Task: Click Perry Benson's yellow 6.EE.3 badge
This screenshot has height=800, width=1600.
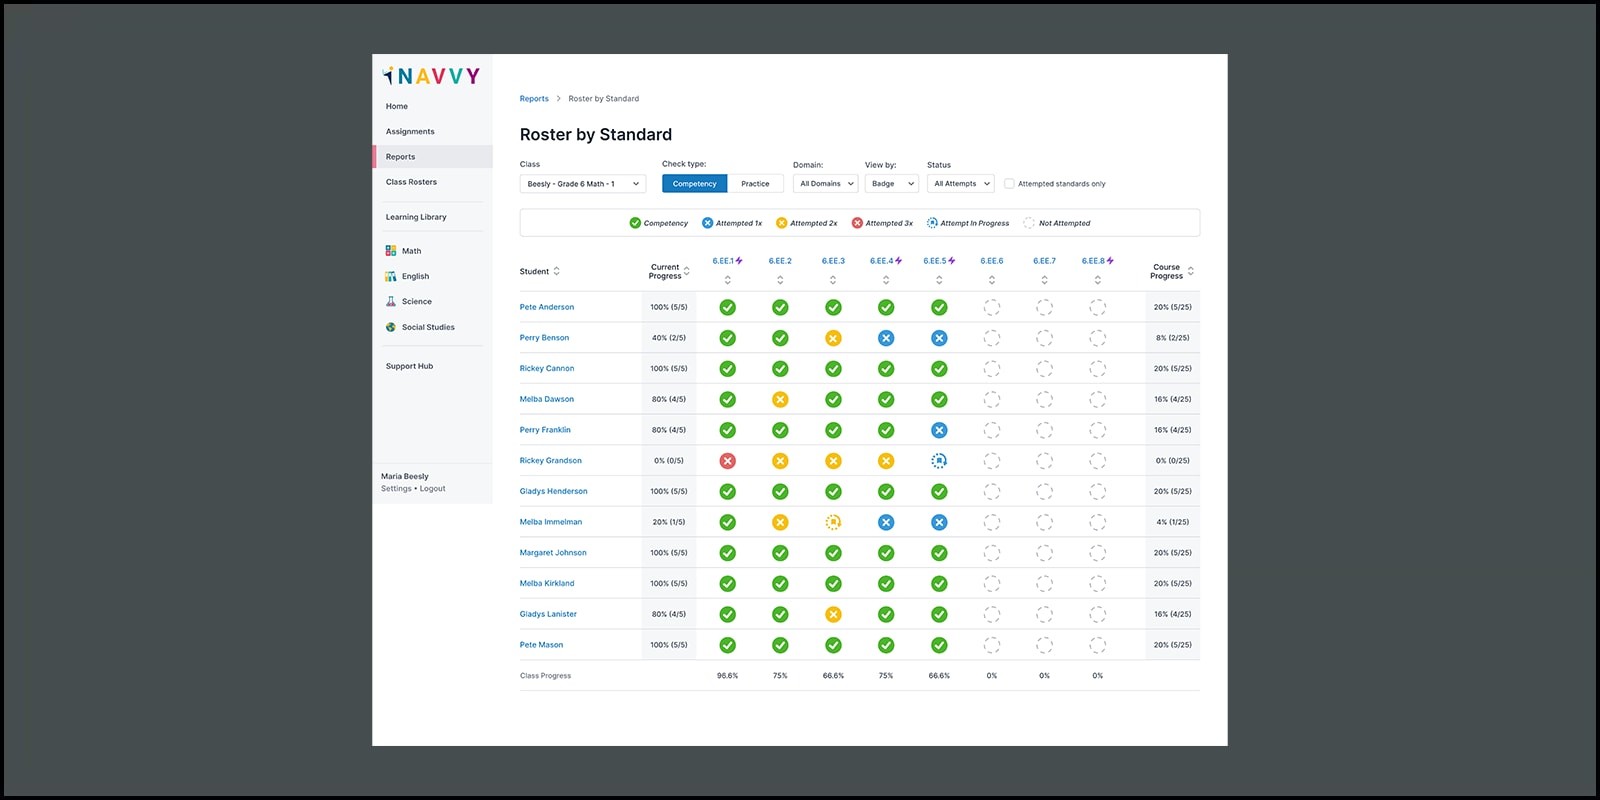Action: pos(833,338)
